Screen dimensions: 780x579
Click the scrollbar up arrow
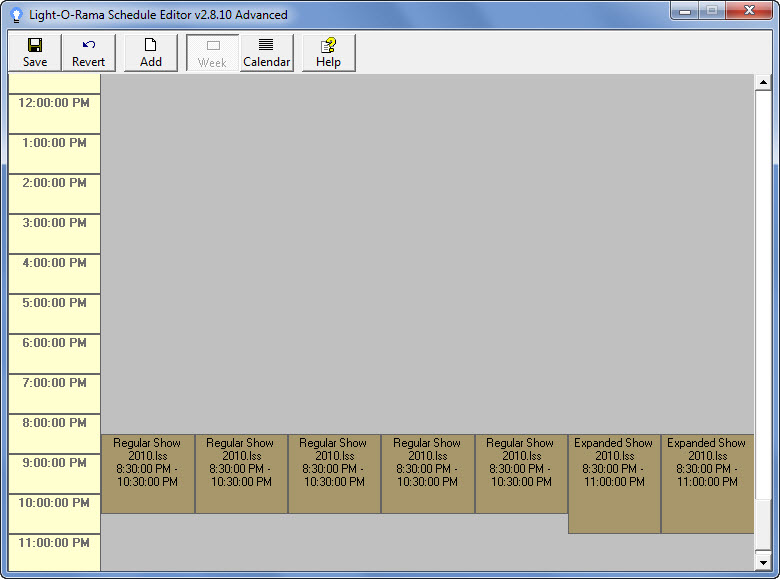tap(763, 83)
